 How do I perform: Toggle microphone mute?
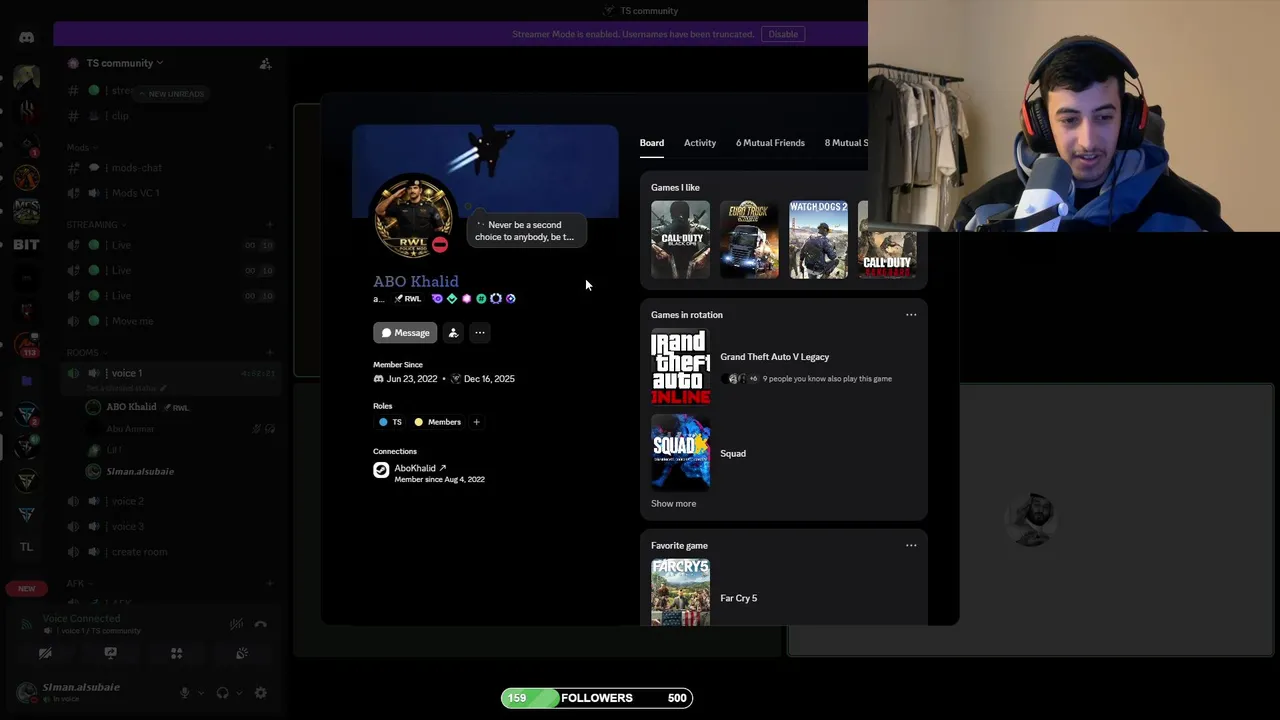coord(184,693)
